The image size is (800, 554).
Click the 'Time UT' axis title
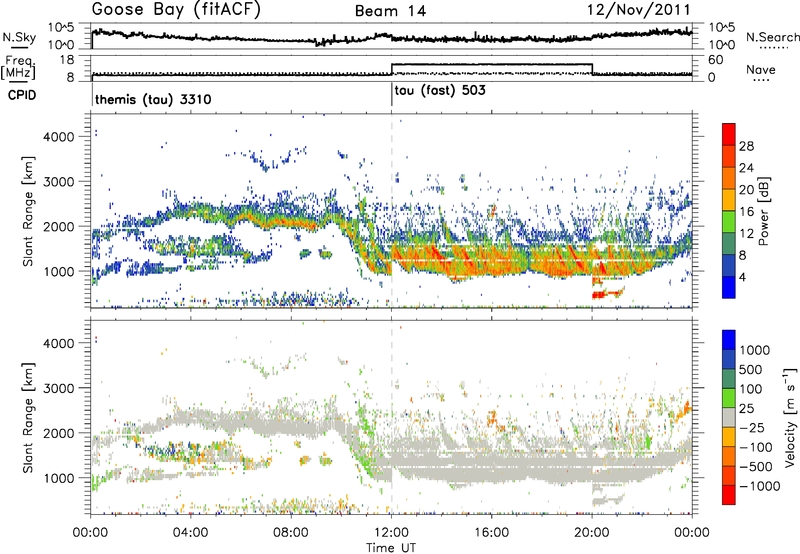391,548
